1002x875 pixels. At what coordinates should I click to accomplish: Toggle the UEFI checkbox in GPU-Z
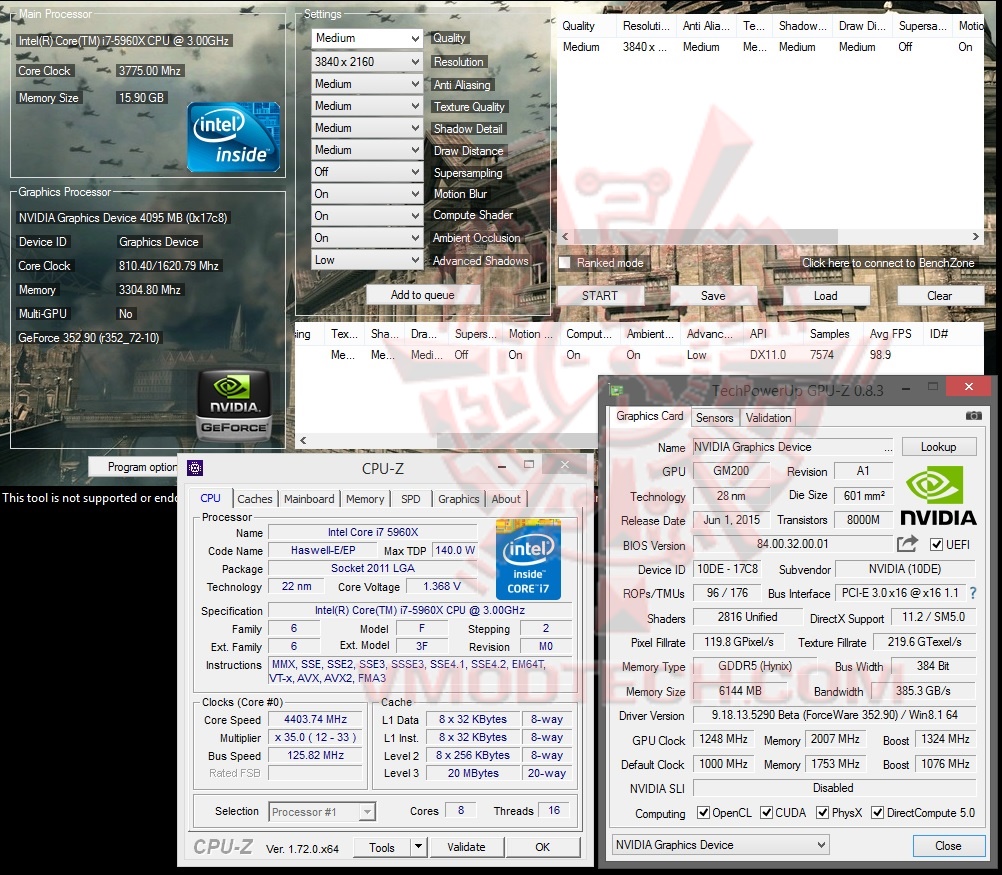coord(936,545)
